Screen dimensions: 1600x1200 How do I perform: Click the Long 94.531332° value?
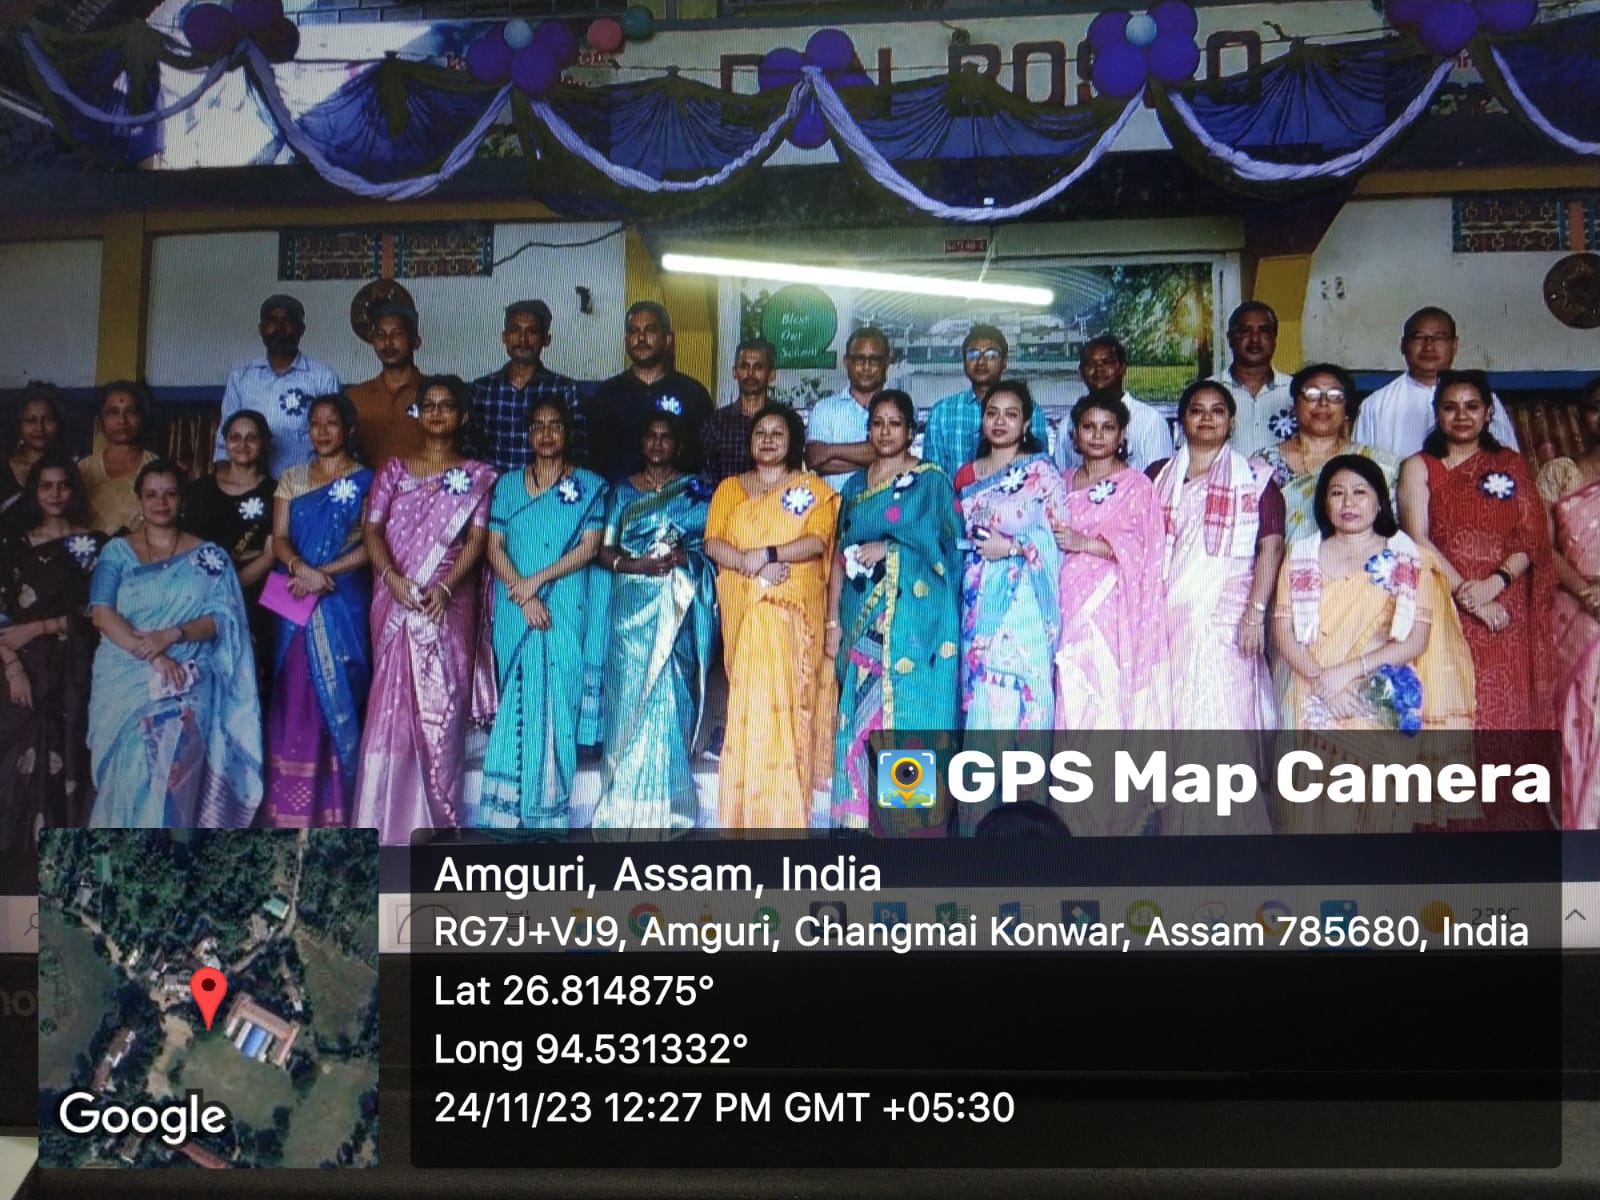pos(590,1049)
